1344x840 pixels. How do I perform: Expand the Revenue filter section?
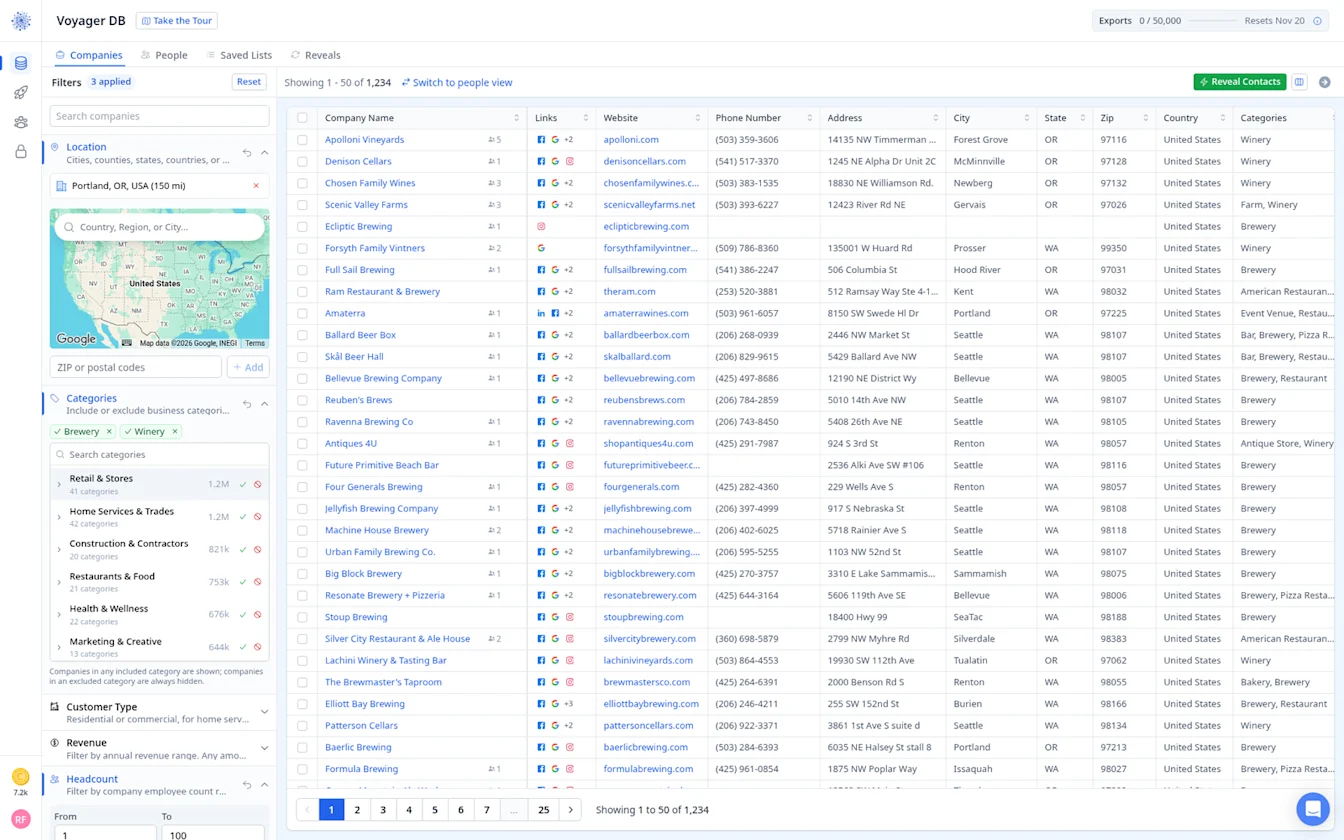click(x=264, y=748)
